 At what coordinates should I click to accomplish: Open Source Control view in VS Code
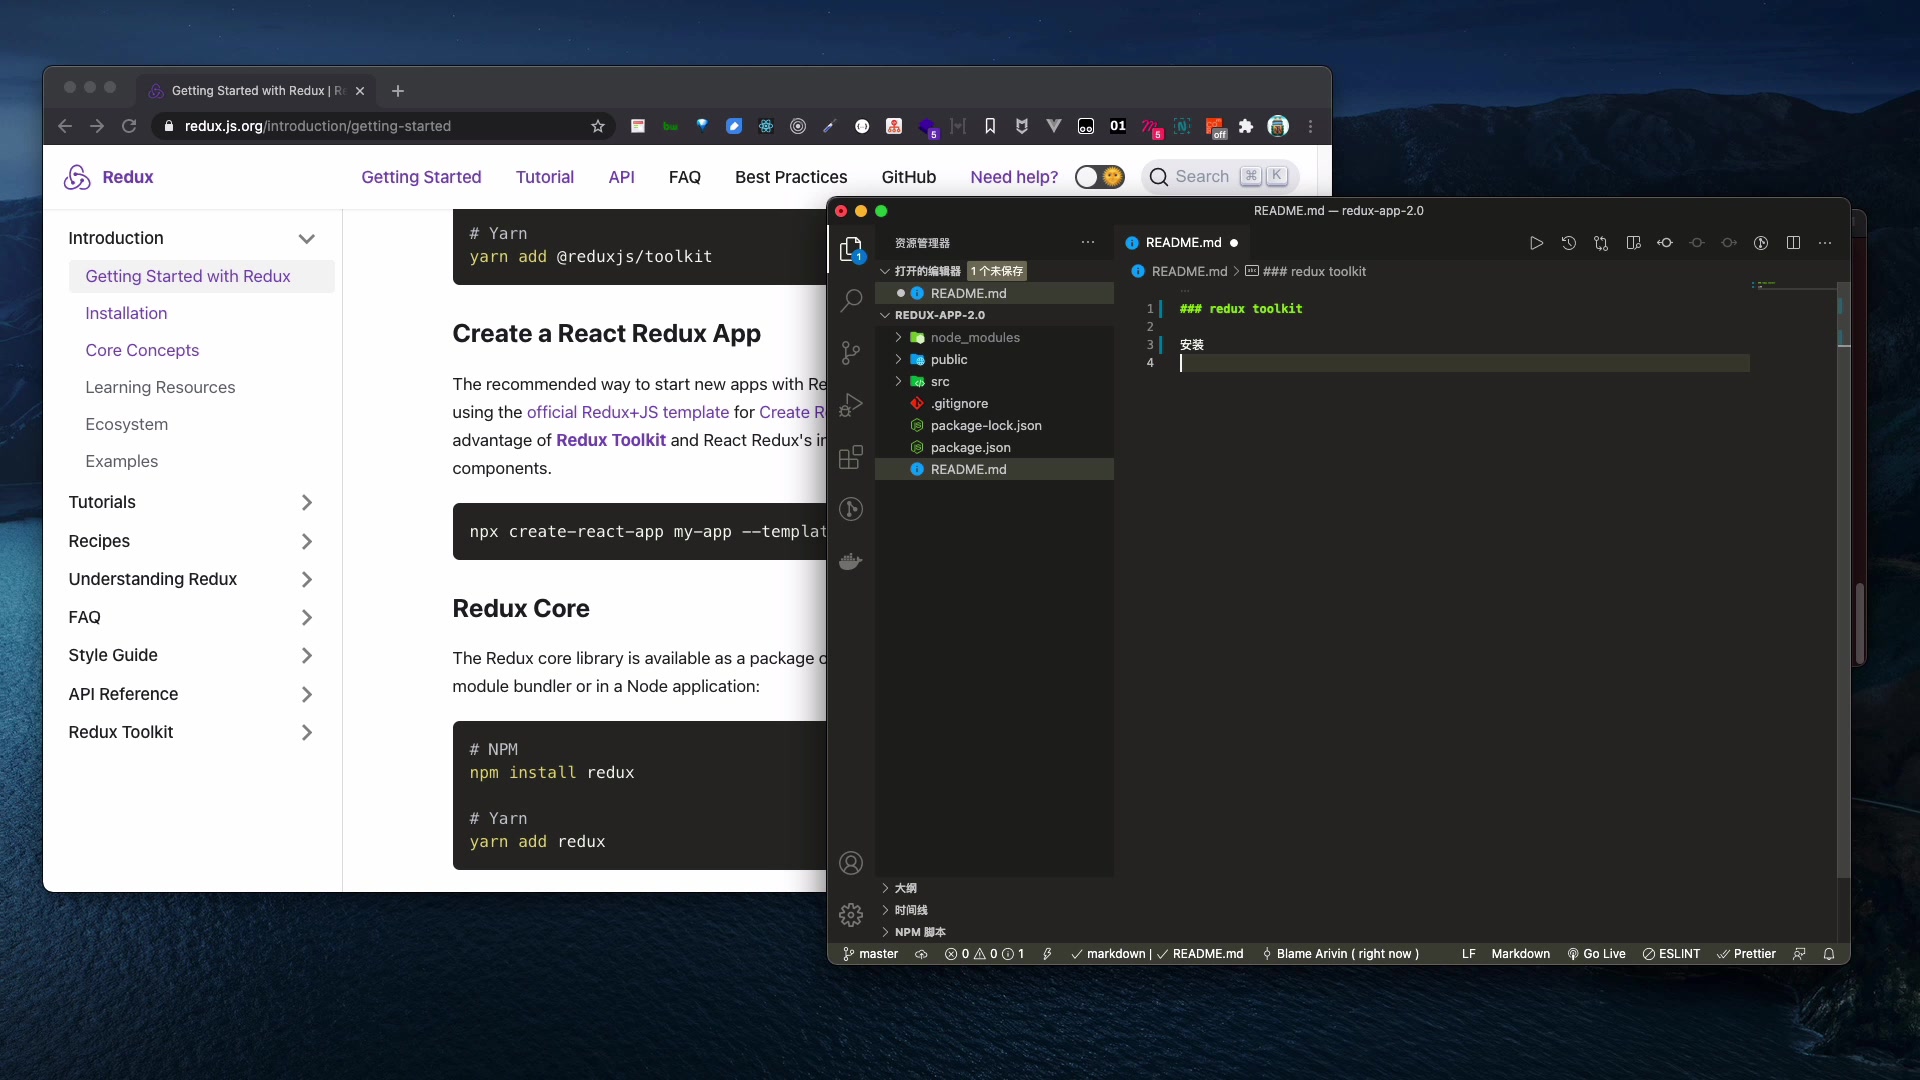[851, 352]
